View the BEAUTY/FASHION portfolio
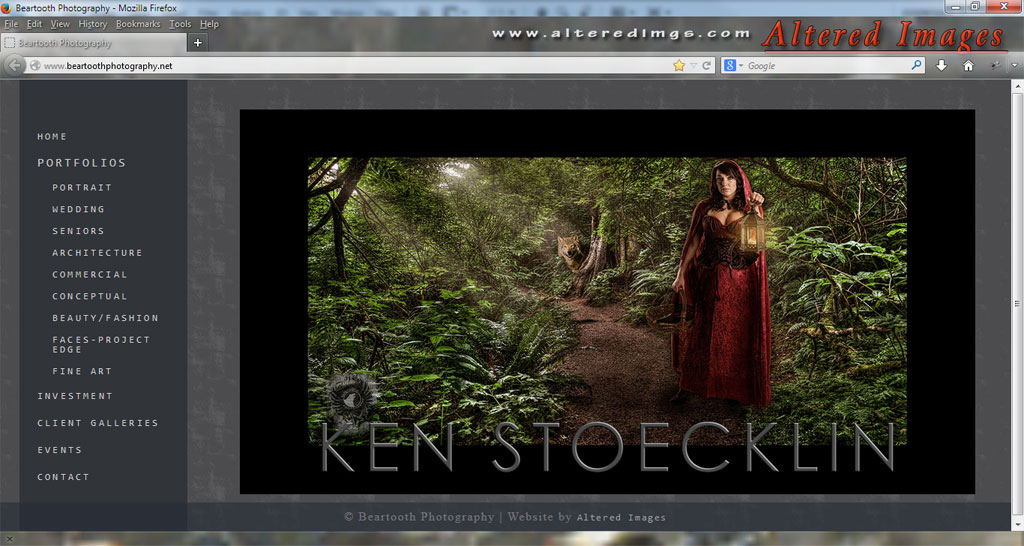Viewport: 1024px width, 546px height. [x=105, y=318]
